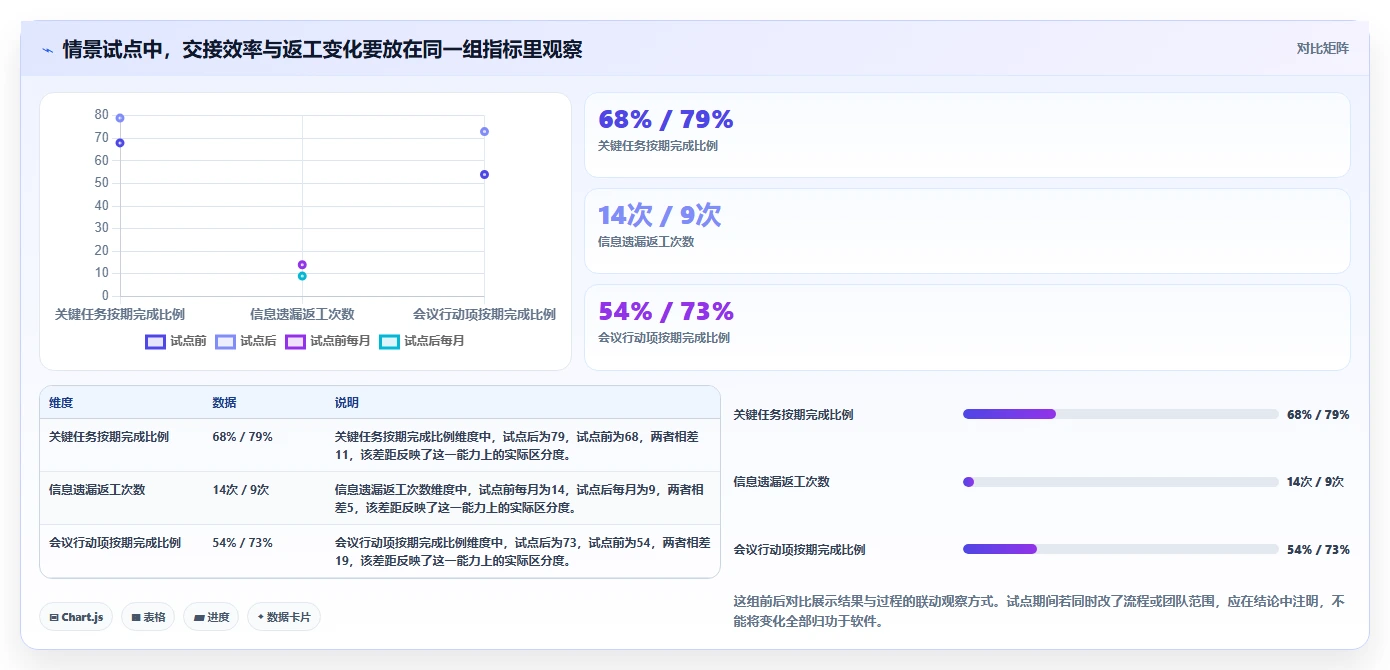Toggle the 试点后 legend item
The height and width of the screenshot is (670, 1390).
pyautogui.click(x=246, y=341)
